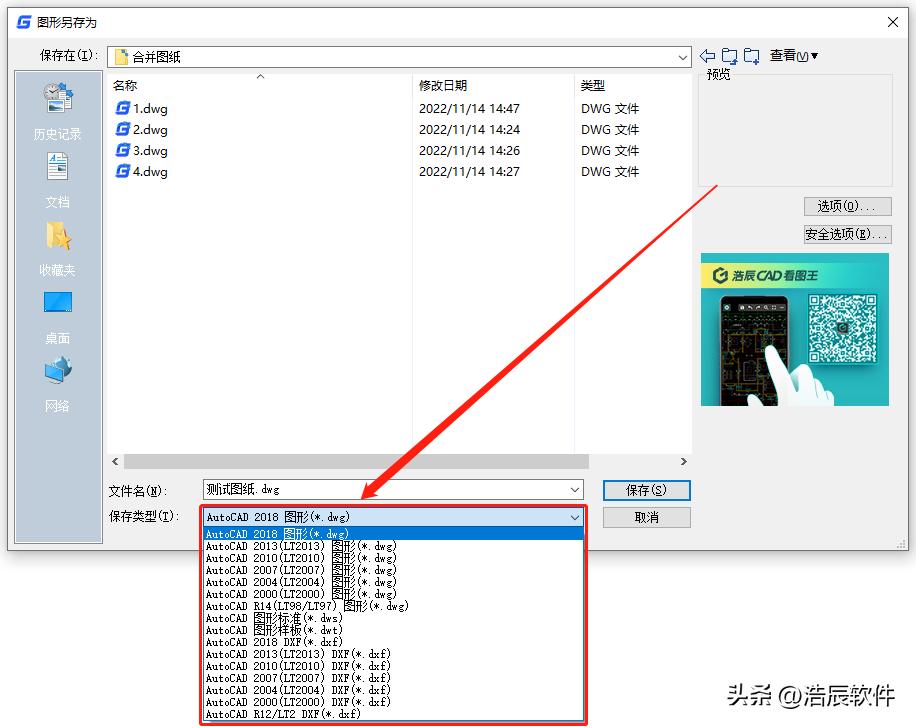This screenshot has height=728, width=916.
Task: Choose AutoCAD 2018 DXF(*.dxf) option
Action: point(394,642)
